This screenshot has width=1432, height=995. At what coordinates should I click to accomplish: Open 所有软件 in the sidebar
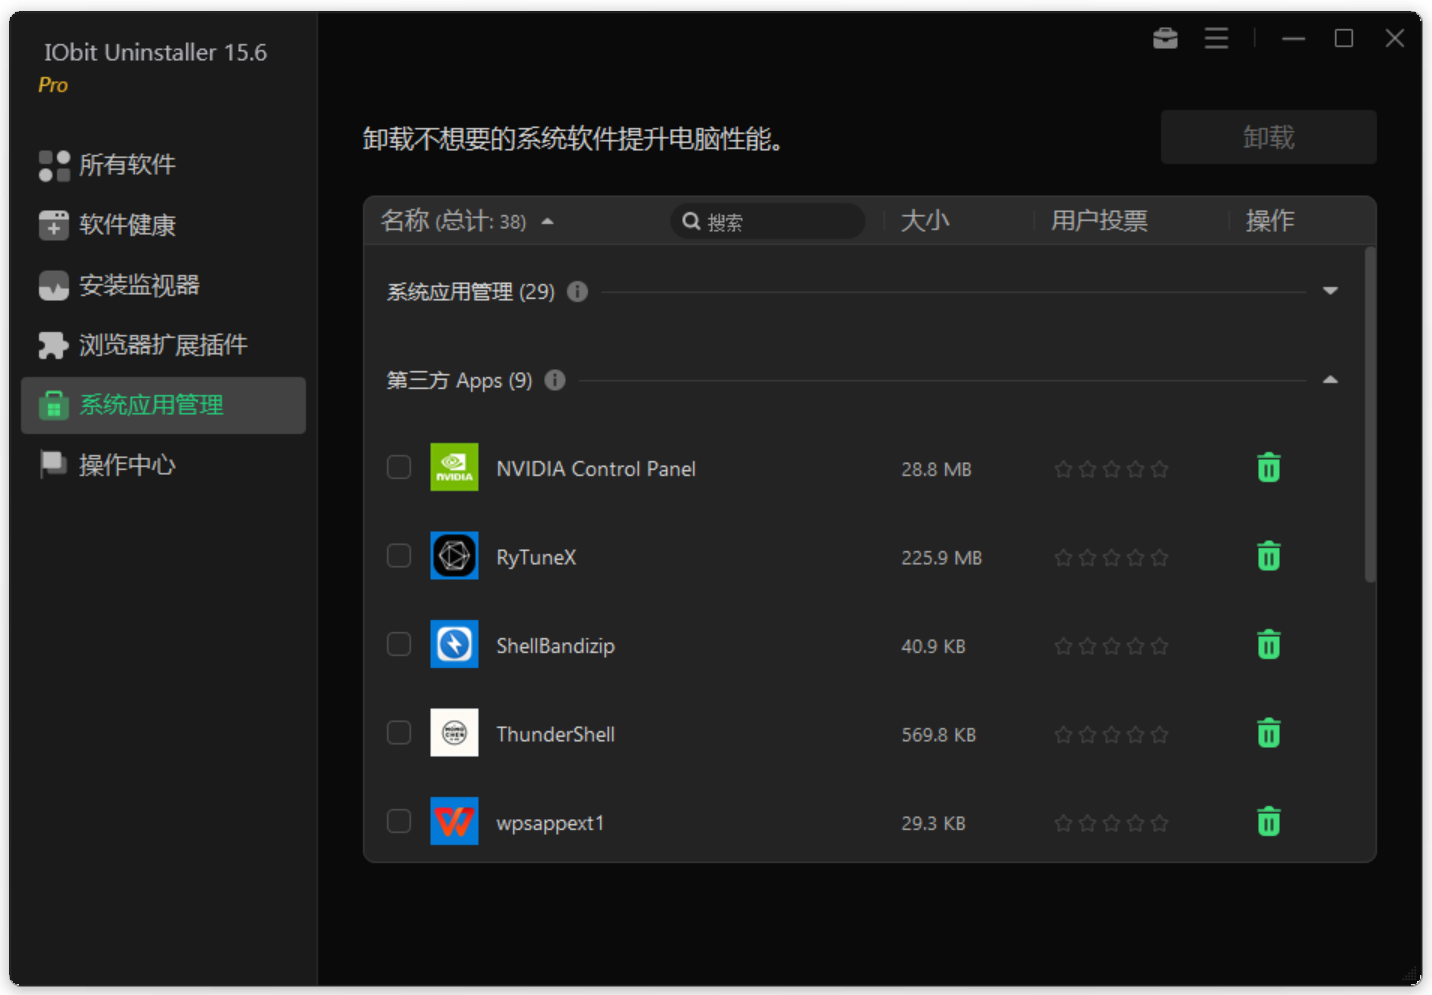163,165
